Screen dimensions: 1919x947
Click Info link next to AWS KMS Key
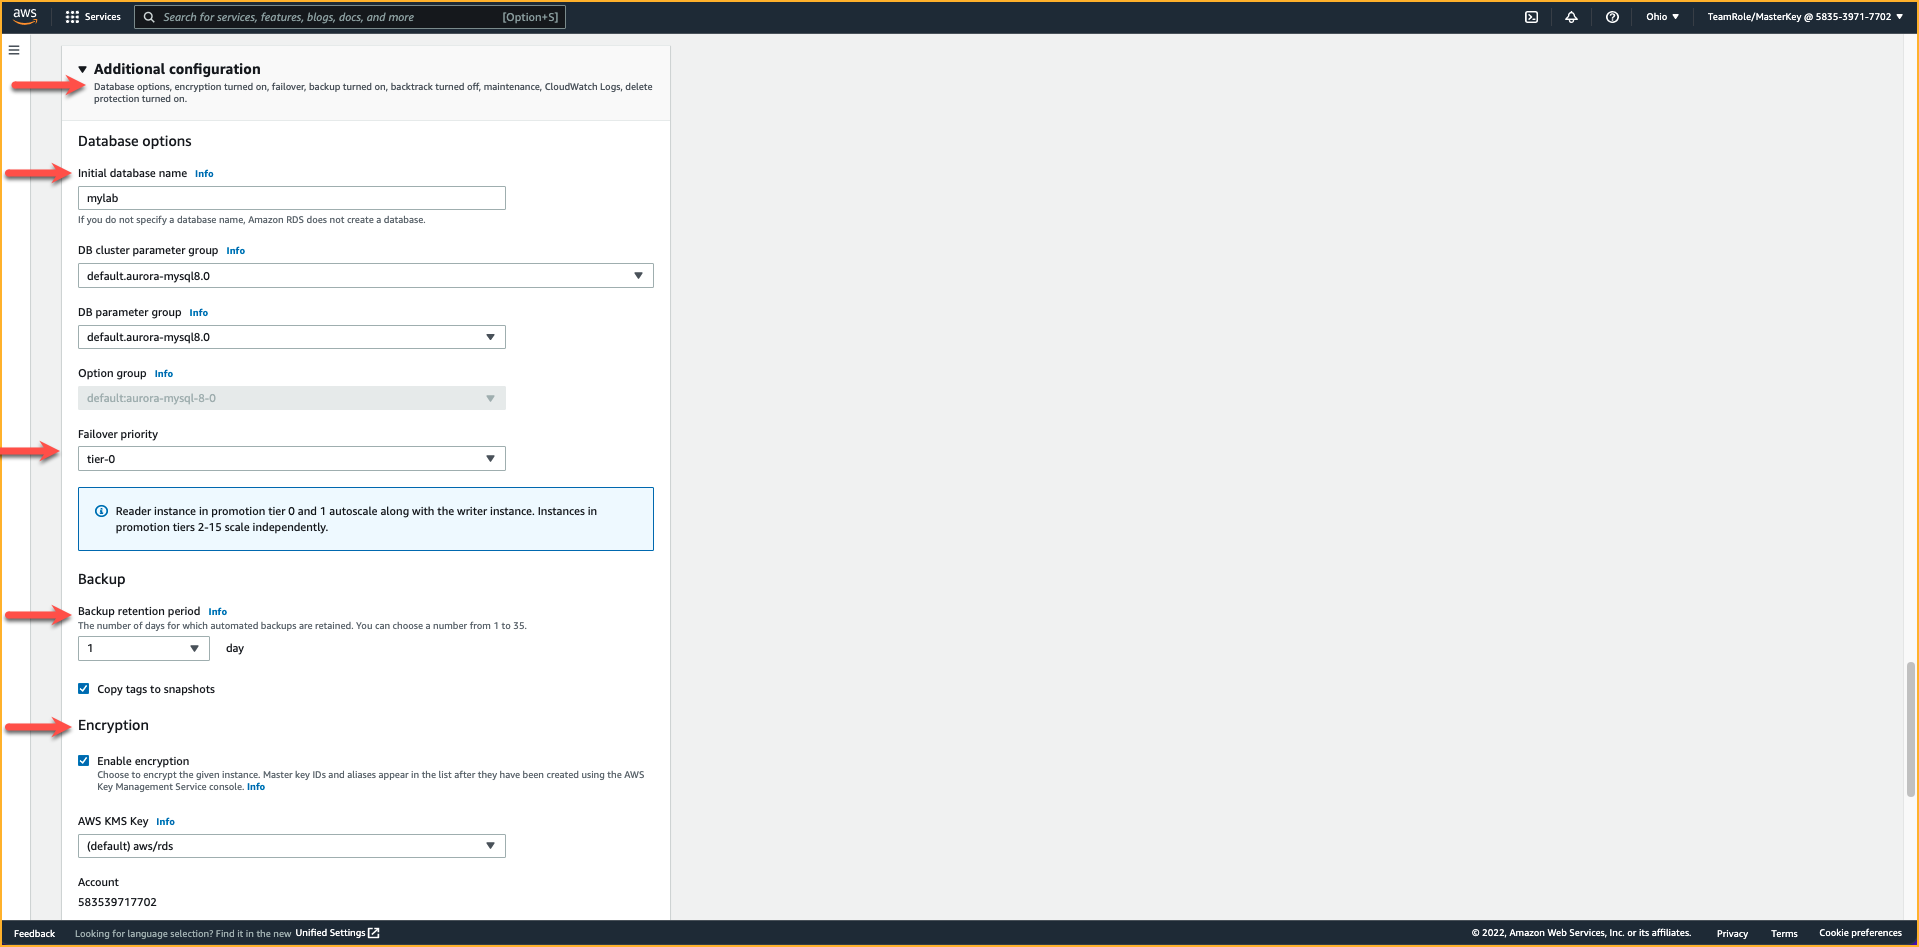pyautogui.click(x=165, y=822)
